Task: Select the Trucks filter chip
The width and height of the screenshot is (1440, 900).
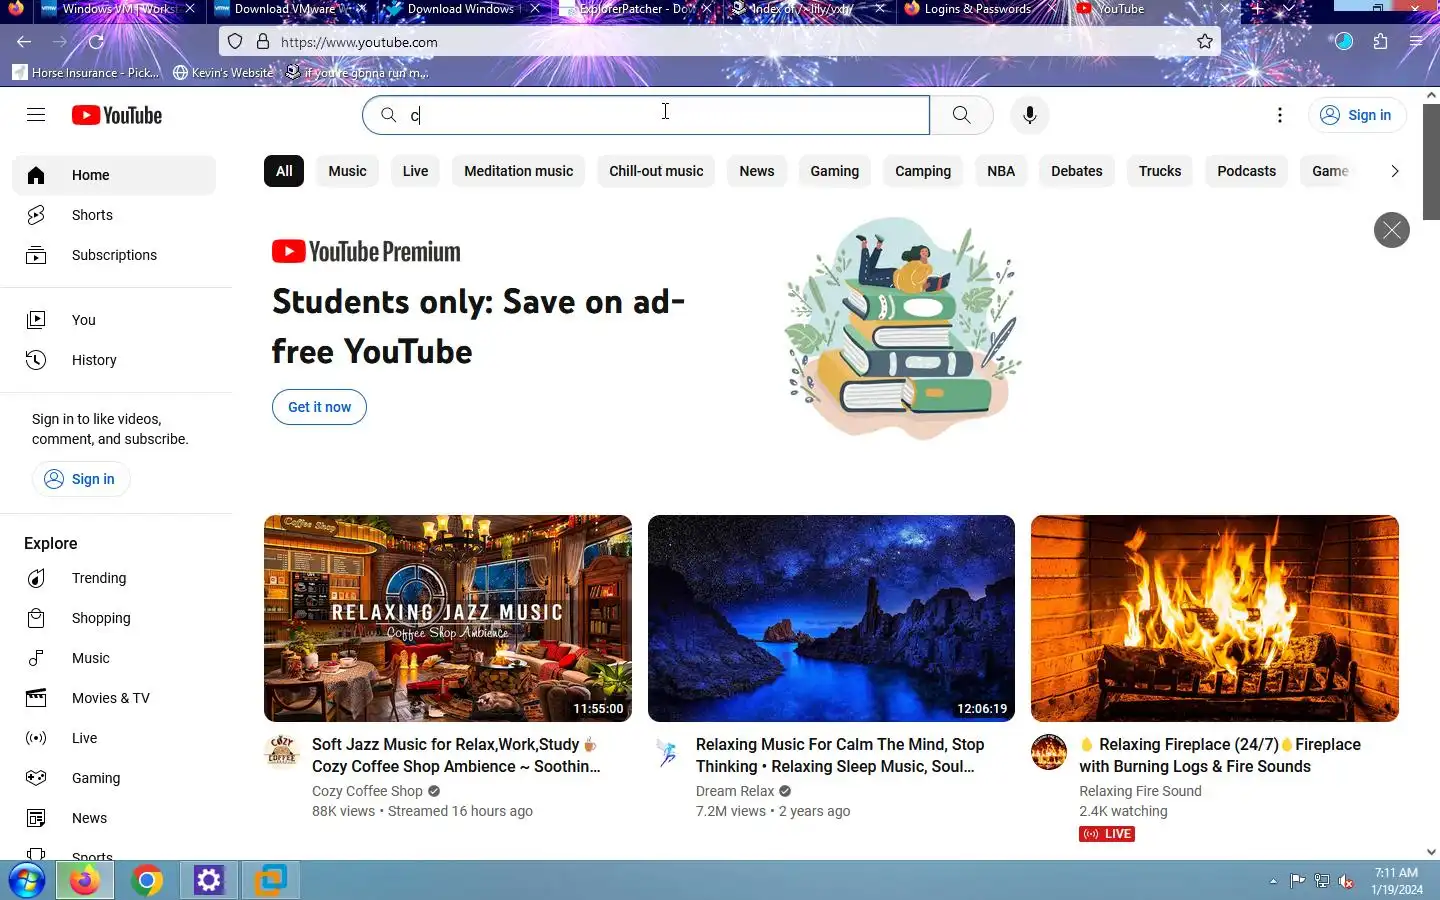Action: coord(1160,171)
